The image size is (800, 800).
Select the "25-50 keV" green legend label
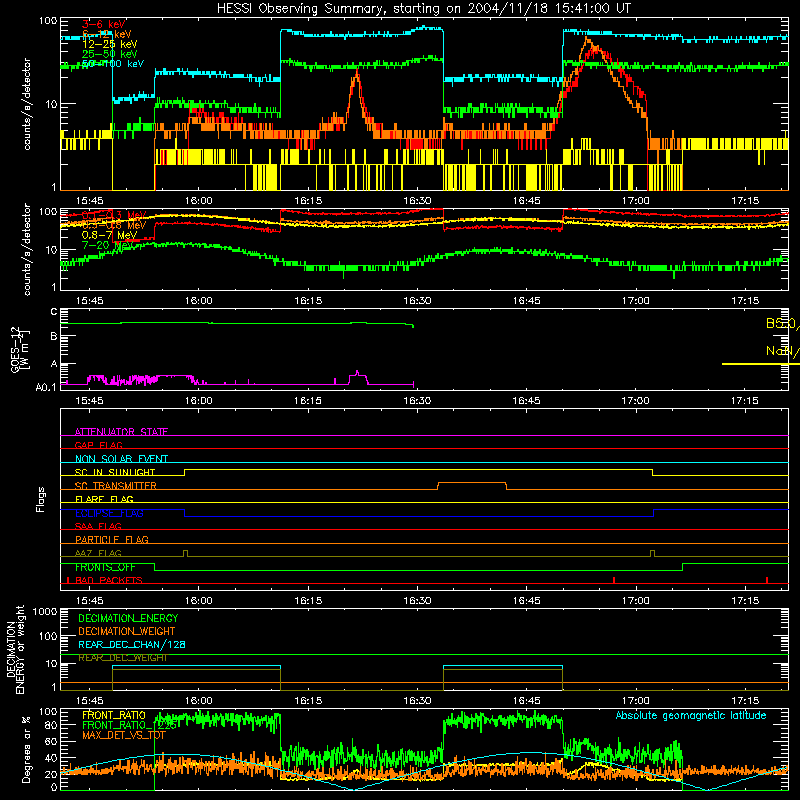(x=110, y=54)
